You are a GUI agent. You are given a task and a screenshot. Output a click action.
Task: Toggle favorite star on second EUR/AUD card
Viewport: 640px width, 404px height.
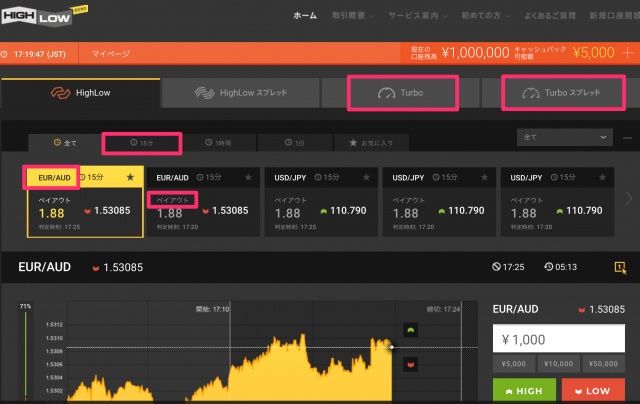click(248, 177)
